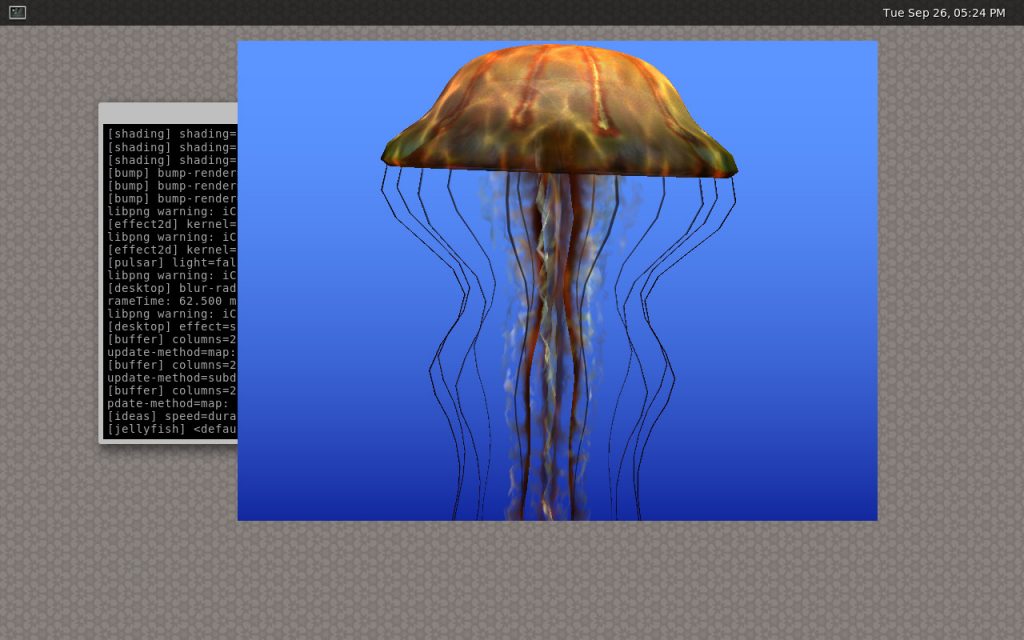
Task: Click the "[desktop] blur-rad" terminal line
Action: pos(172,288)
